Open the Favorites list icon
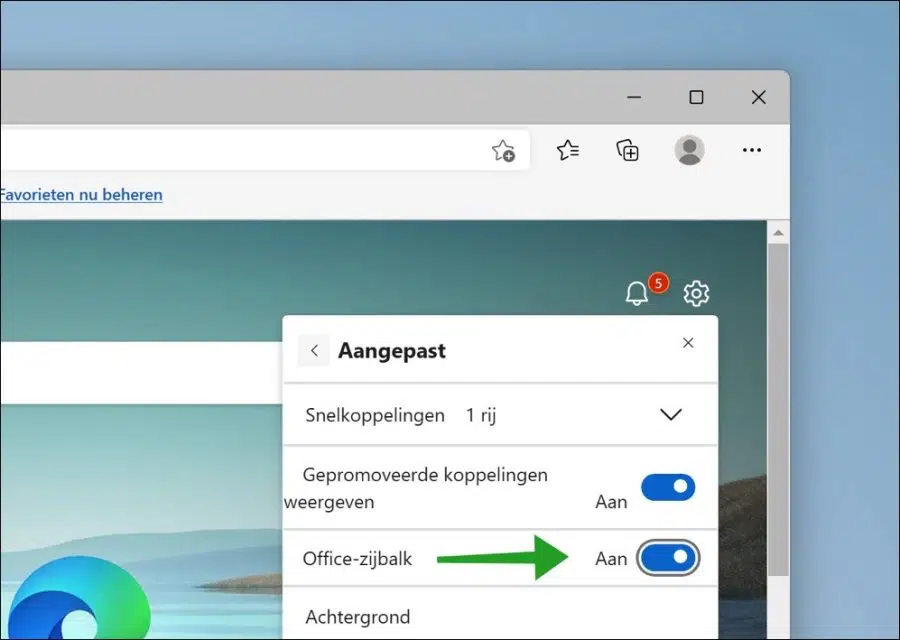 click(568, 150)
